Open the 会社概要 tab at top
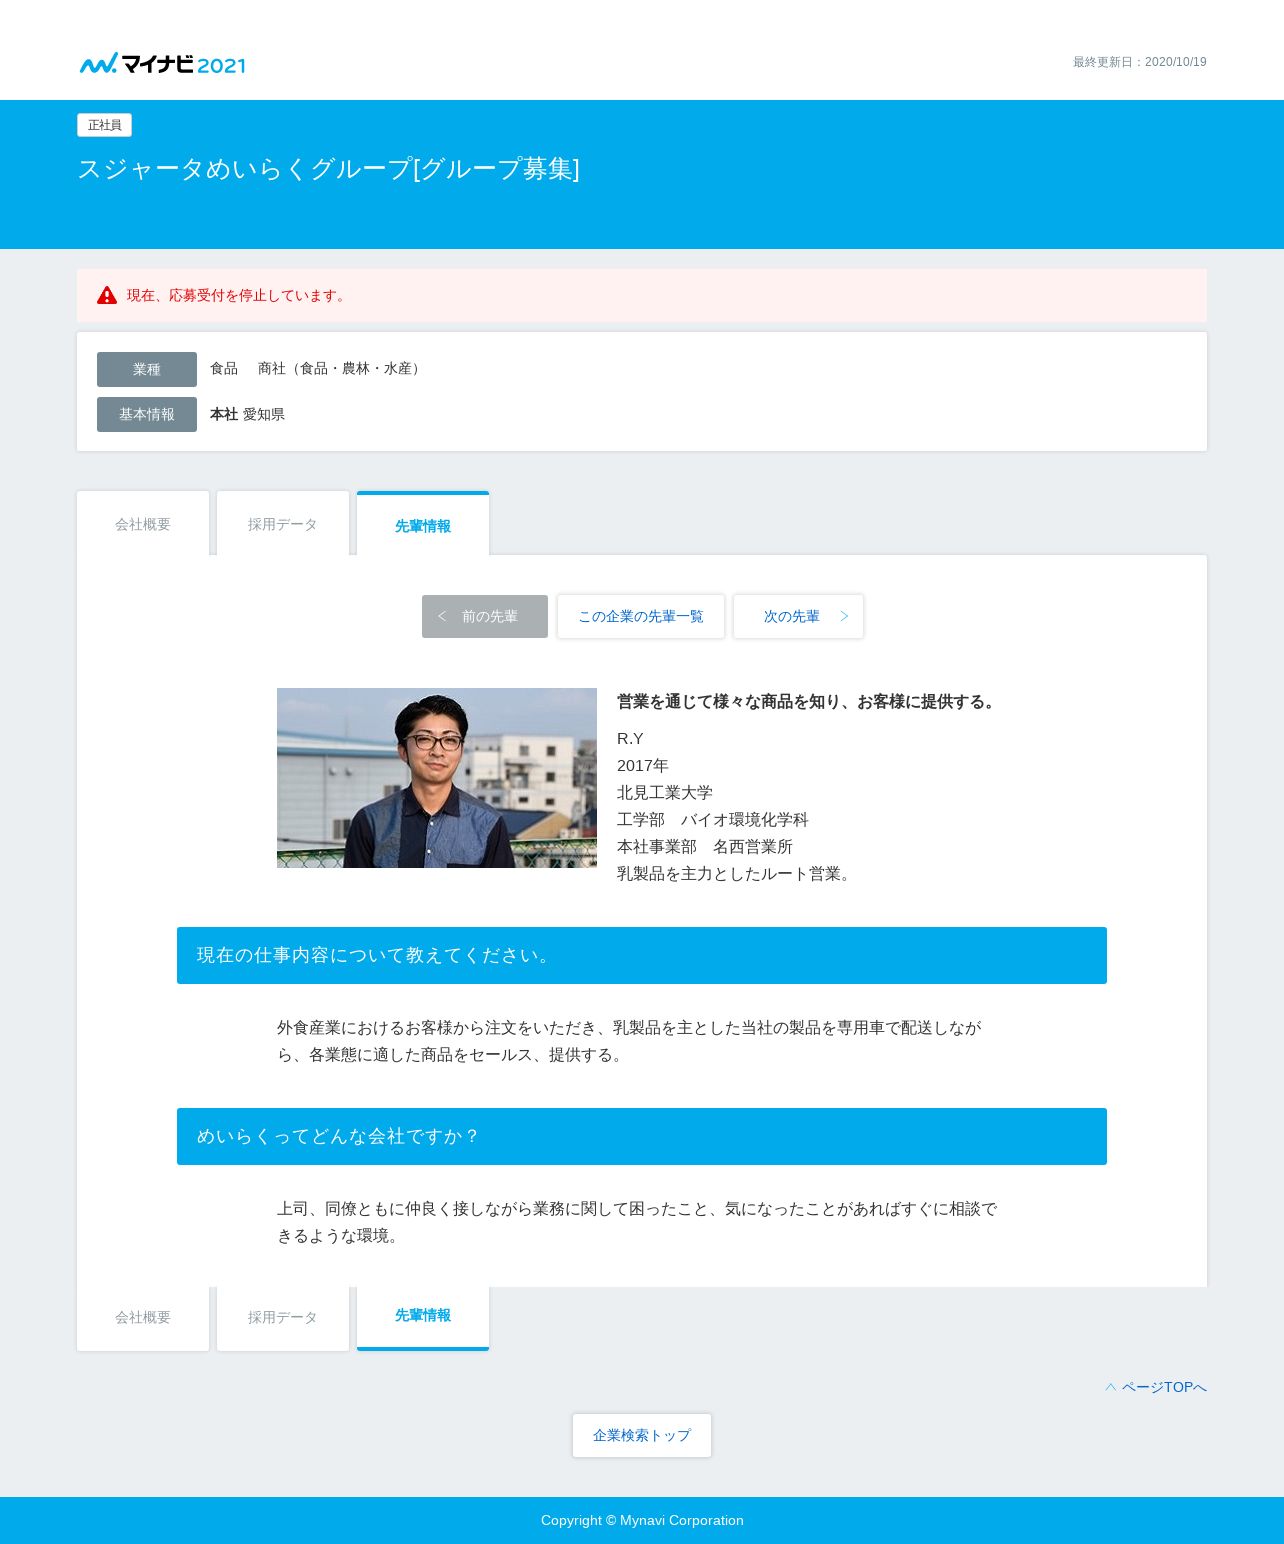This screenshot has height=1544, width=1284. [143, 524]
